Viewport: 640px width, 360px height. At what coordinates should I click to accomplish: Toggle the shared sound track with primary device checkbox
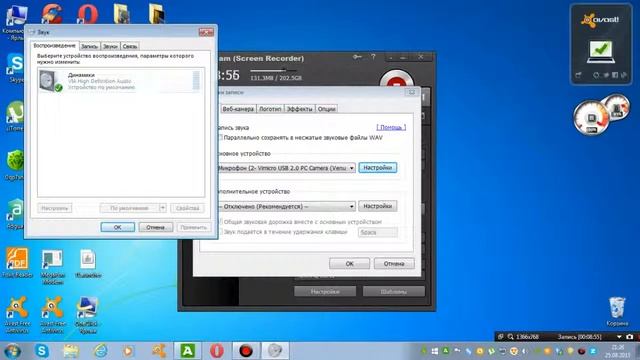click(221, 222)
